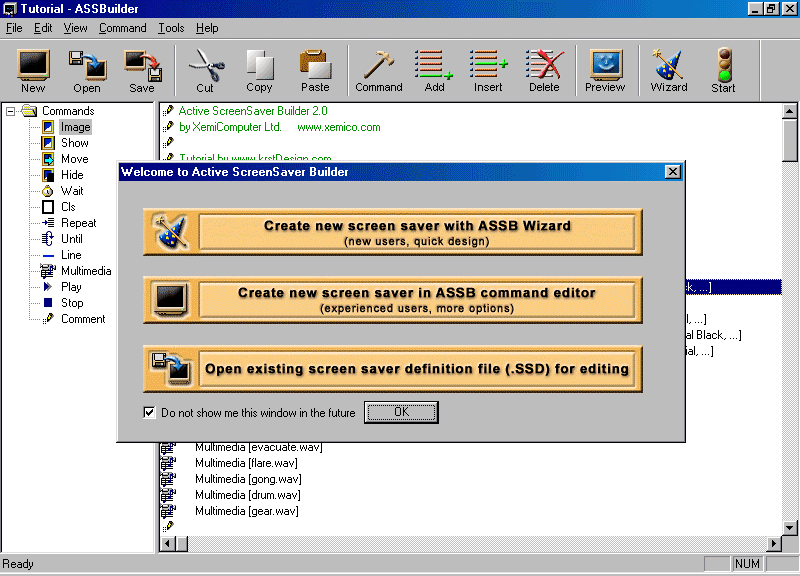Click the NUM indicator in status bar
This screenshot has width=800, height=576.
tap(747, 564)
